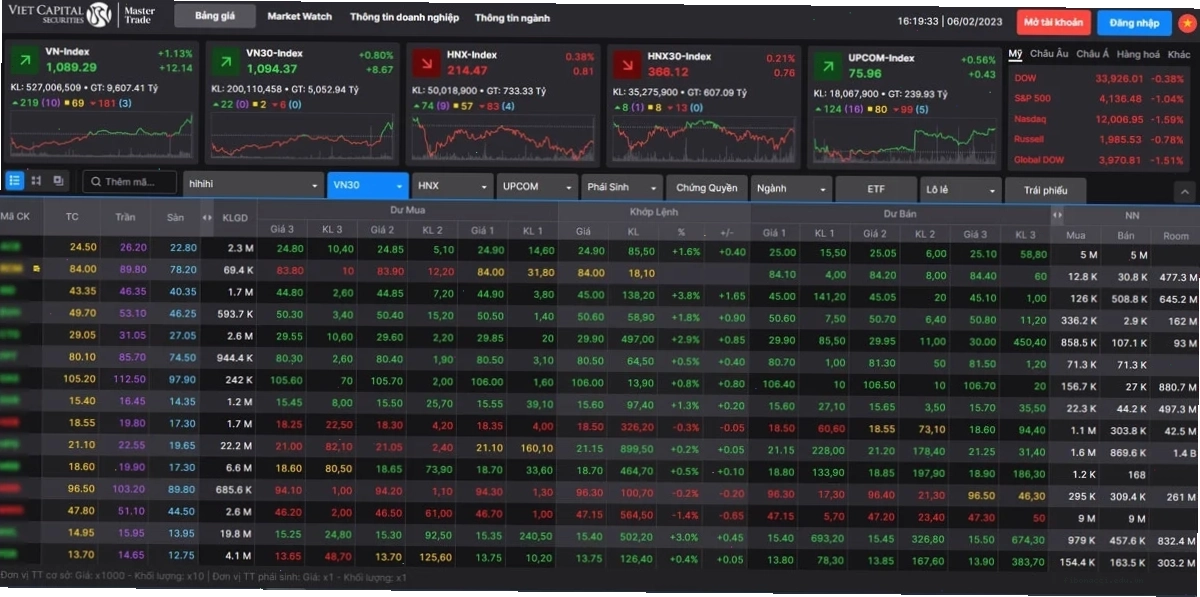Screen dimensions: 1200x597
Task: Expand columns using arrows beside KLGD header
Action: [207, 217]
